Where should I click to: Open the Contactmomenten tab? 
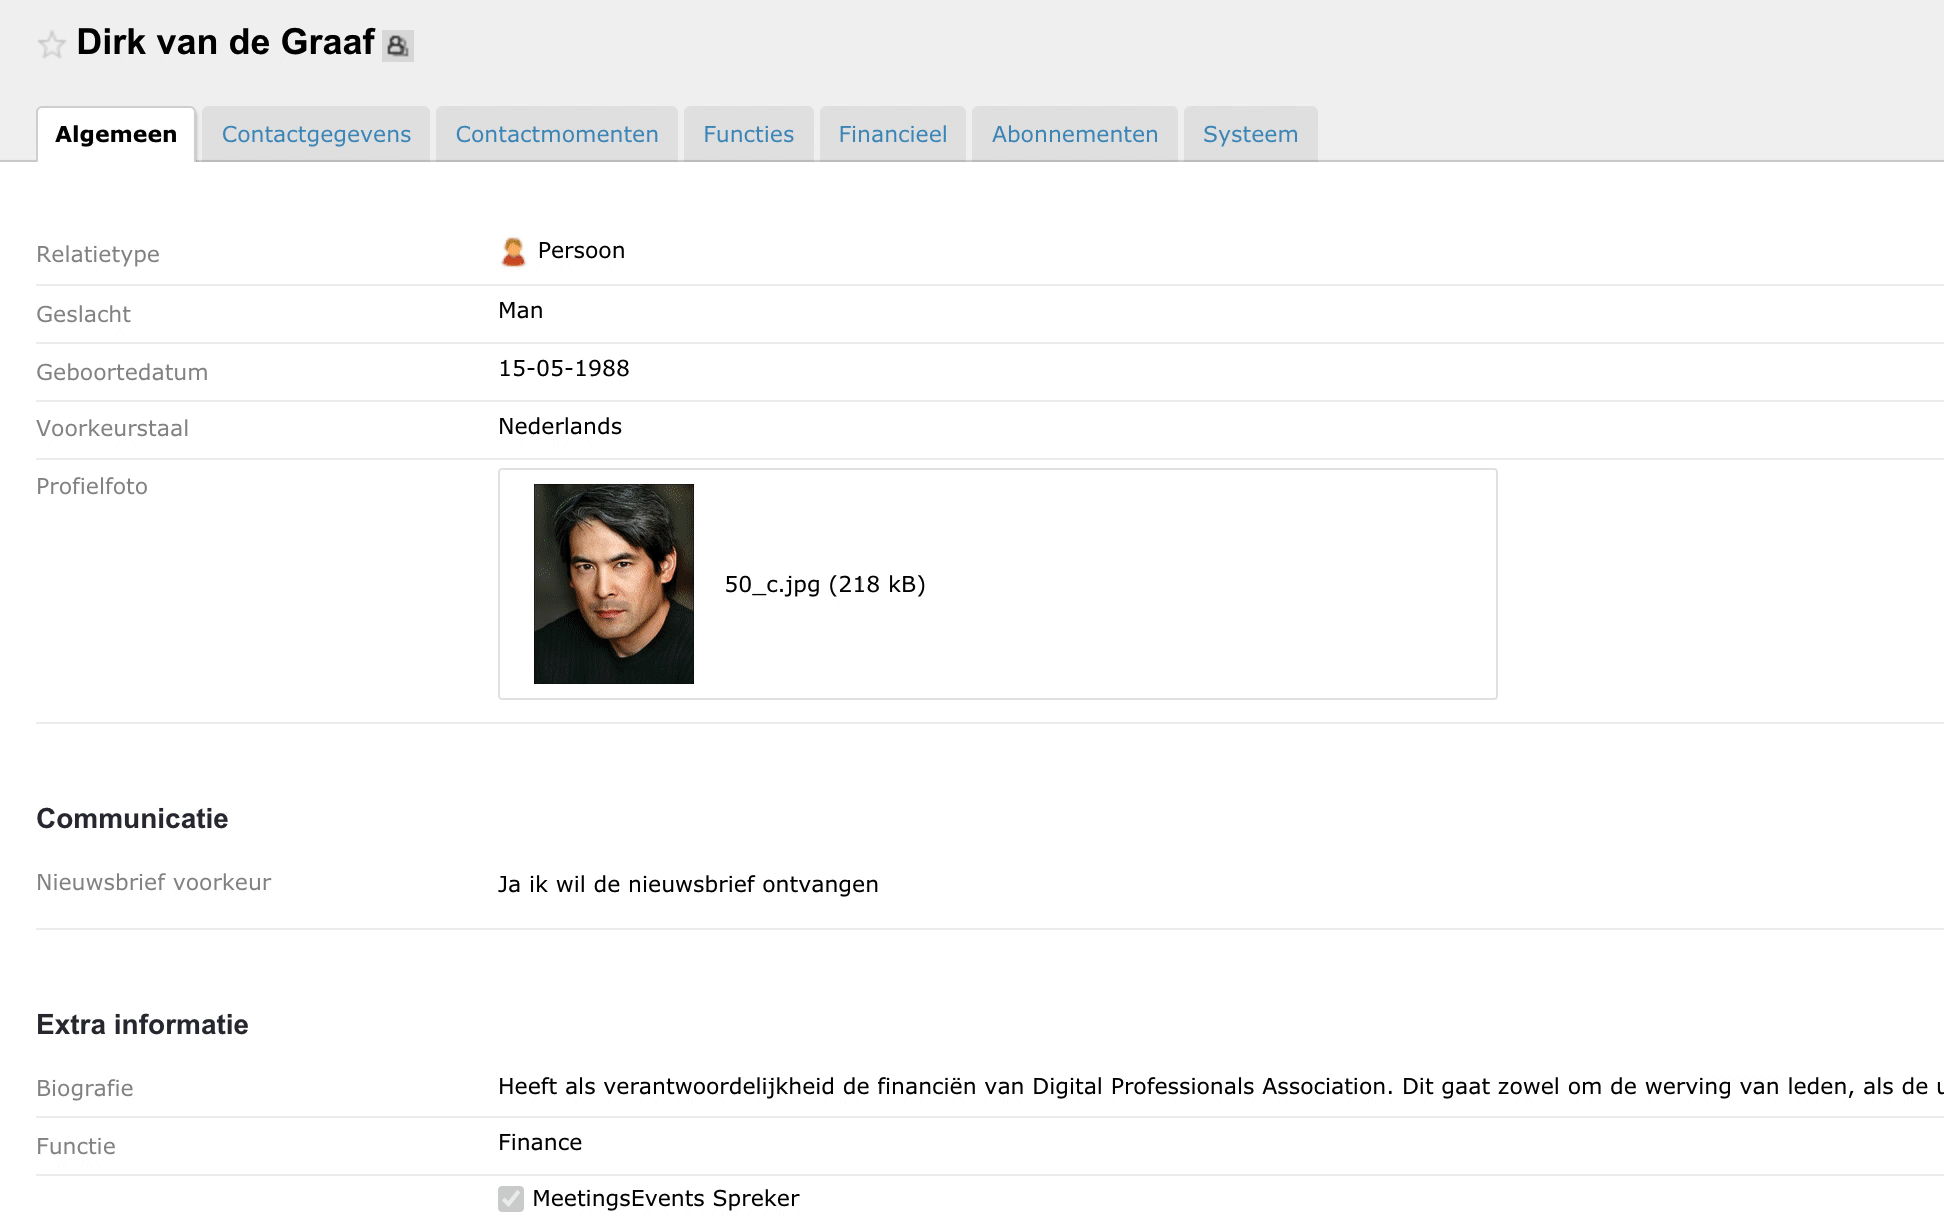click(x=557, y=135)
